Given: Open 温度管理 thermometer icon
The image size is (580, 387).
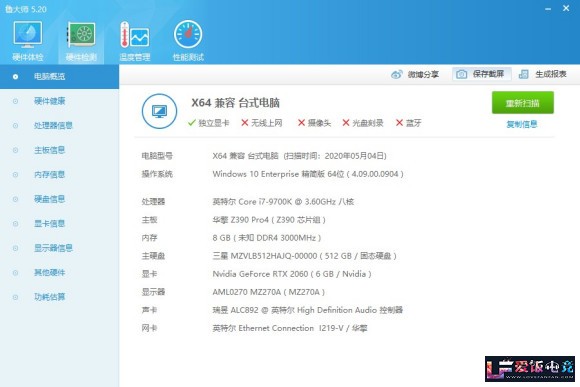Looking at the screenshot, I should (x=134, y=35).
